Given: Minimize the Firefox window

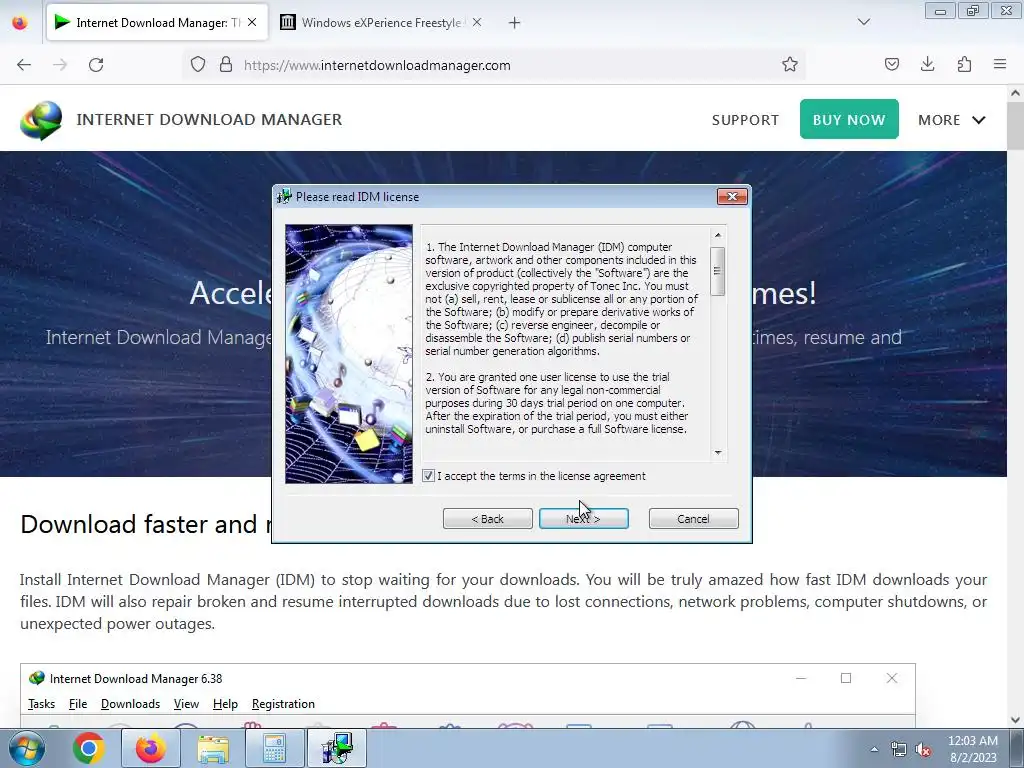Looking at the screenshot, I should pos(940,11).
